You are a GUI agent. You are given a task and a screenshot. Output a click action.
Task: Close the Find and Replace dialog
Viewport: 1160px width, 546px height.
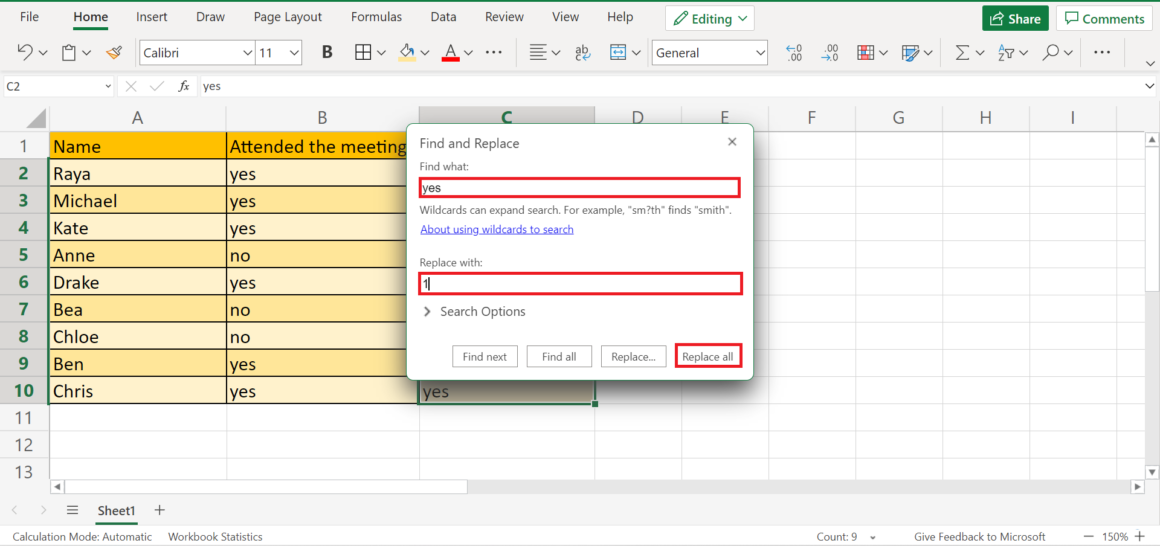[732, 141]
